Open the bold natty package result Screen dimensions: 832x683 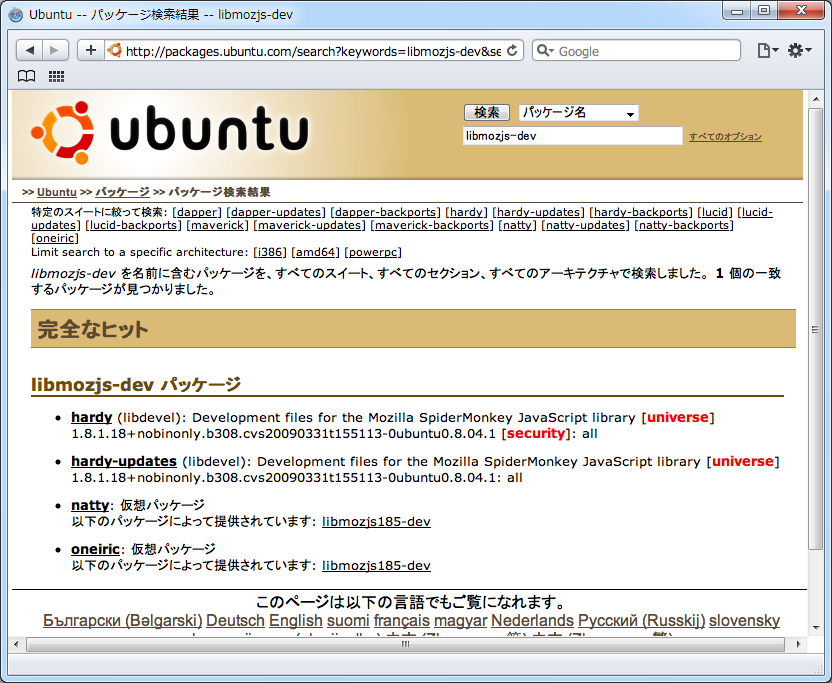(90, 505)
